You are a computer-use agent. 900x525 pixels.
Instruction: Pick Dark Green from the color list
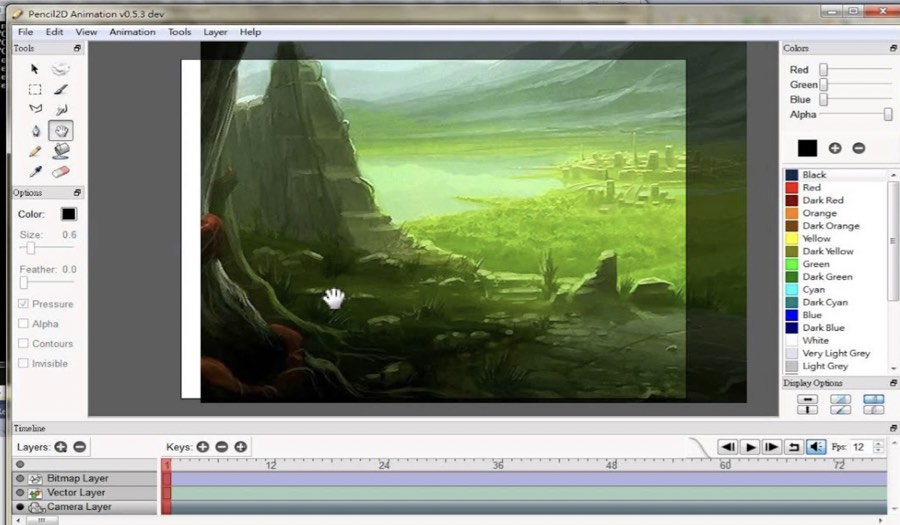point(827,277)
